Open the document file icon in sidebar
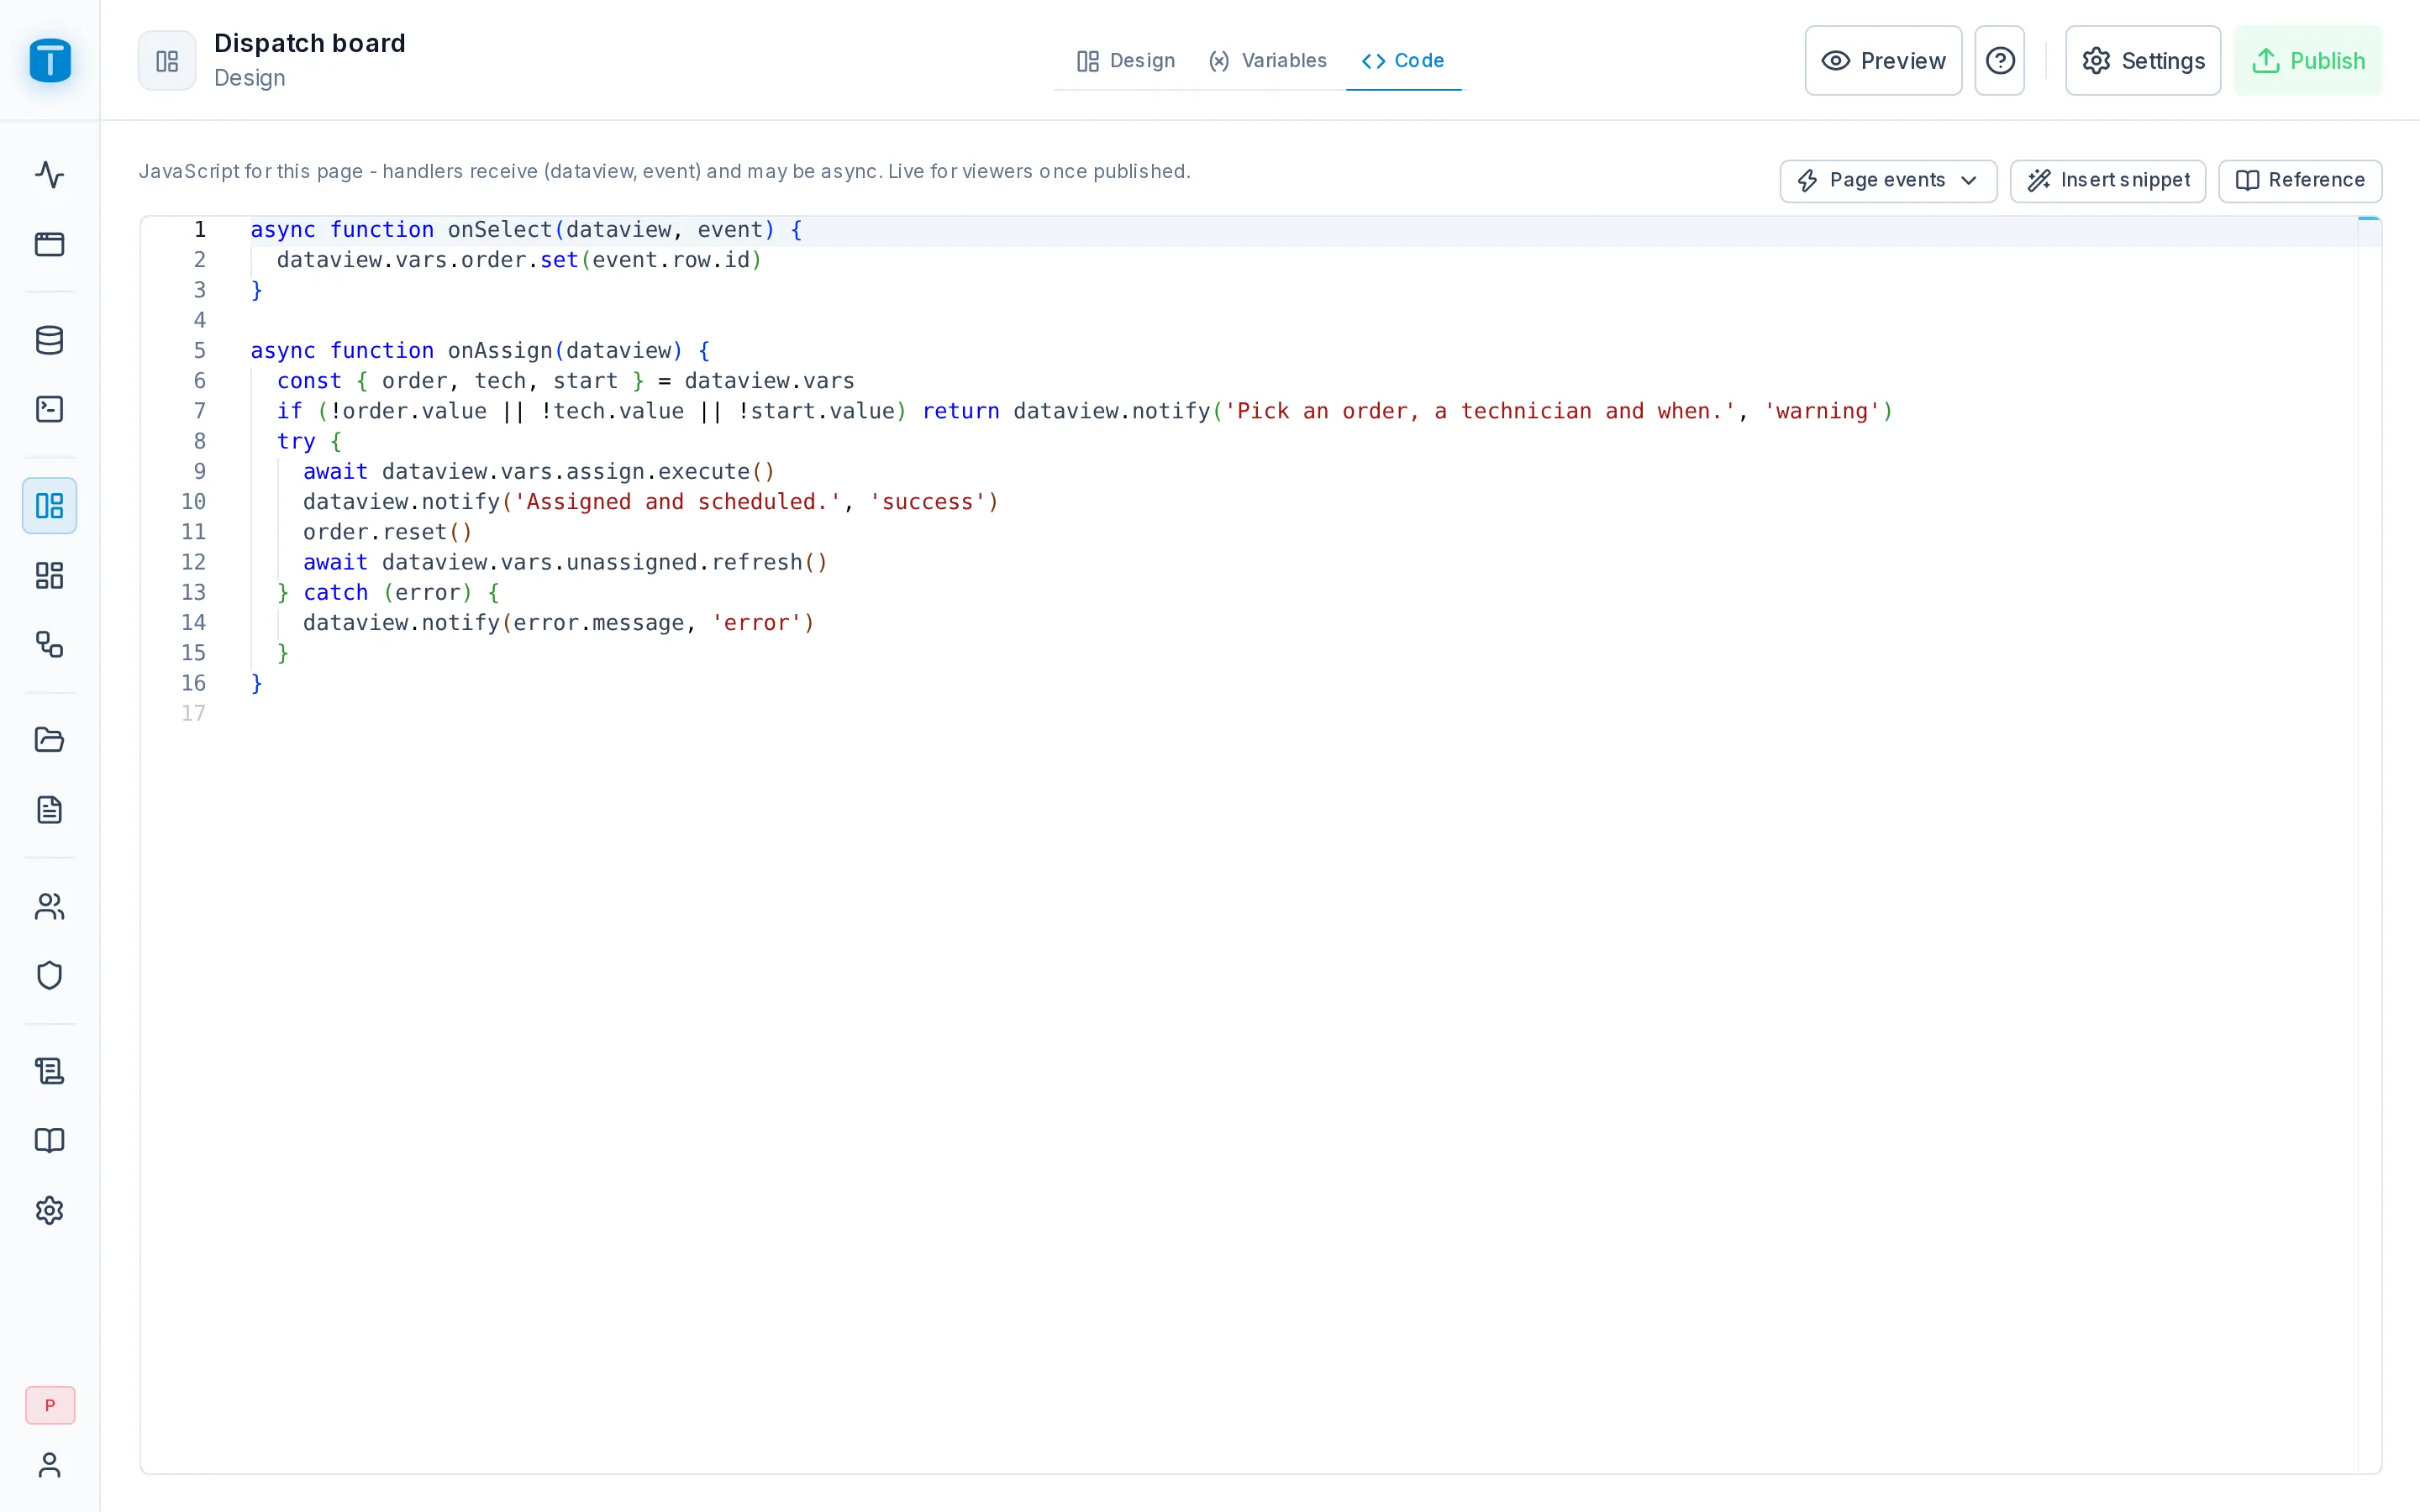The width and height of the screenshot is (2420, 1512). (50, 809)
